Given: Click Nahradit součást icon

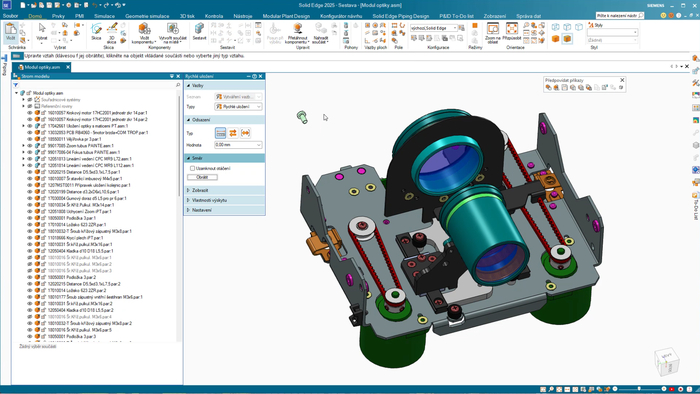Looking at the screenshot, I should point(321,29).
